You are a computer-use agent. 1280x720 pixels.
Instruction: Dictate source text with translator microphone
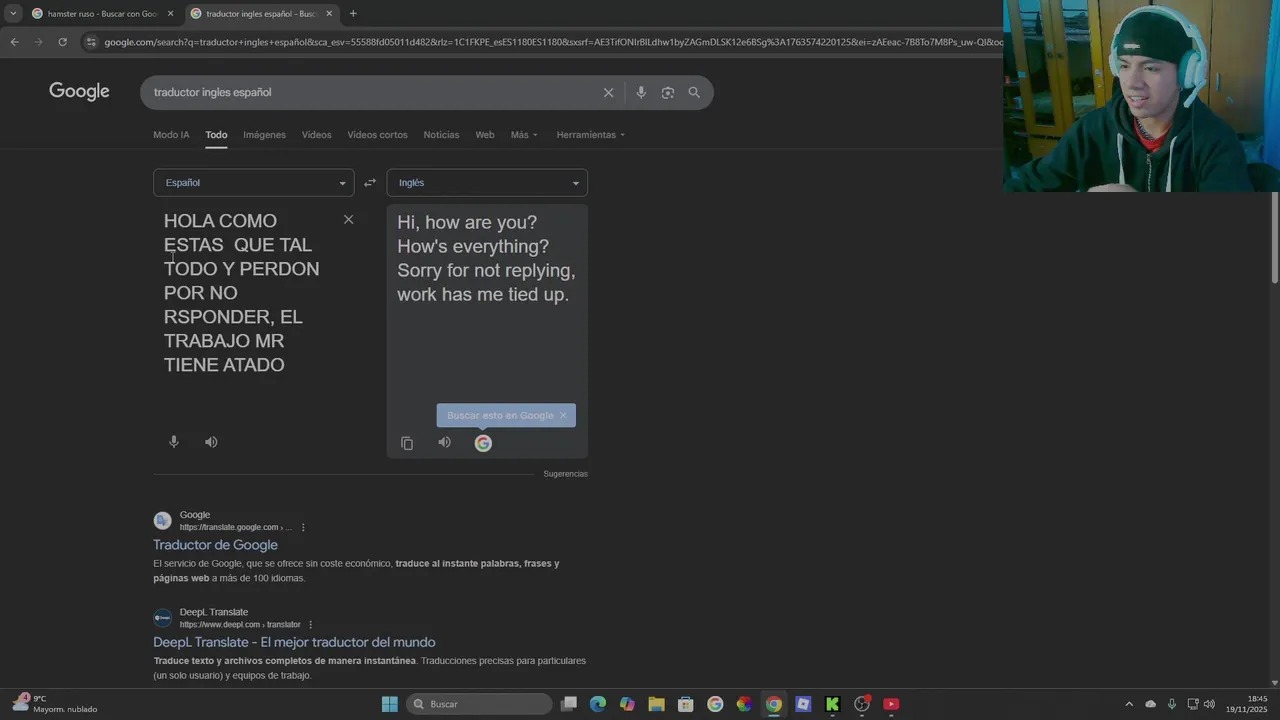click(x=173, y=442)
